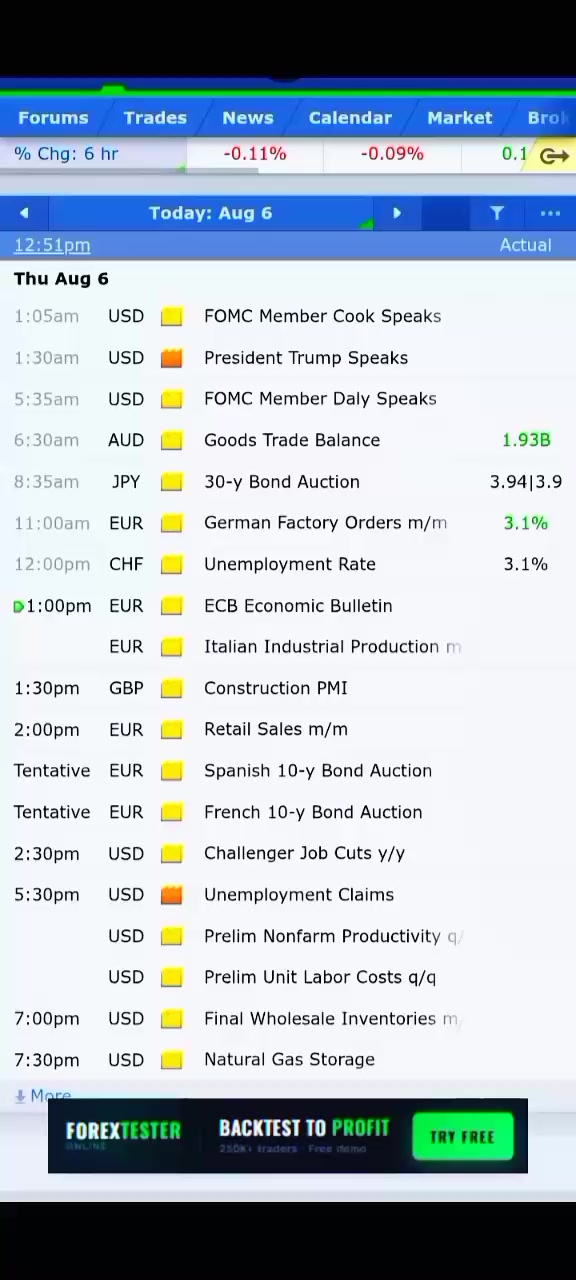Open Goods Trade Balance event details
Viewport: 576px width, 1280px height.
pyautogui.click(x=292, y=440)
